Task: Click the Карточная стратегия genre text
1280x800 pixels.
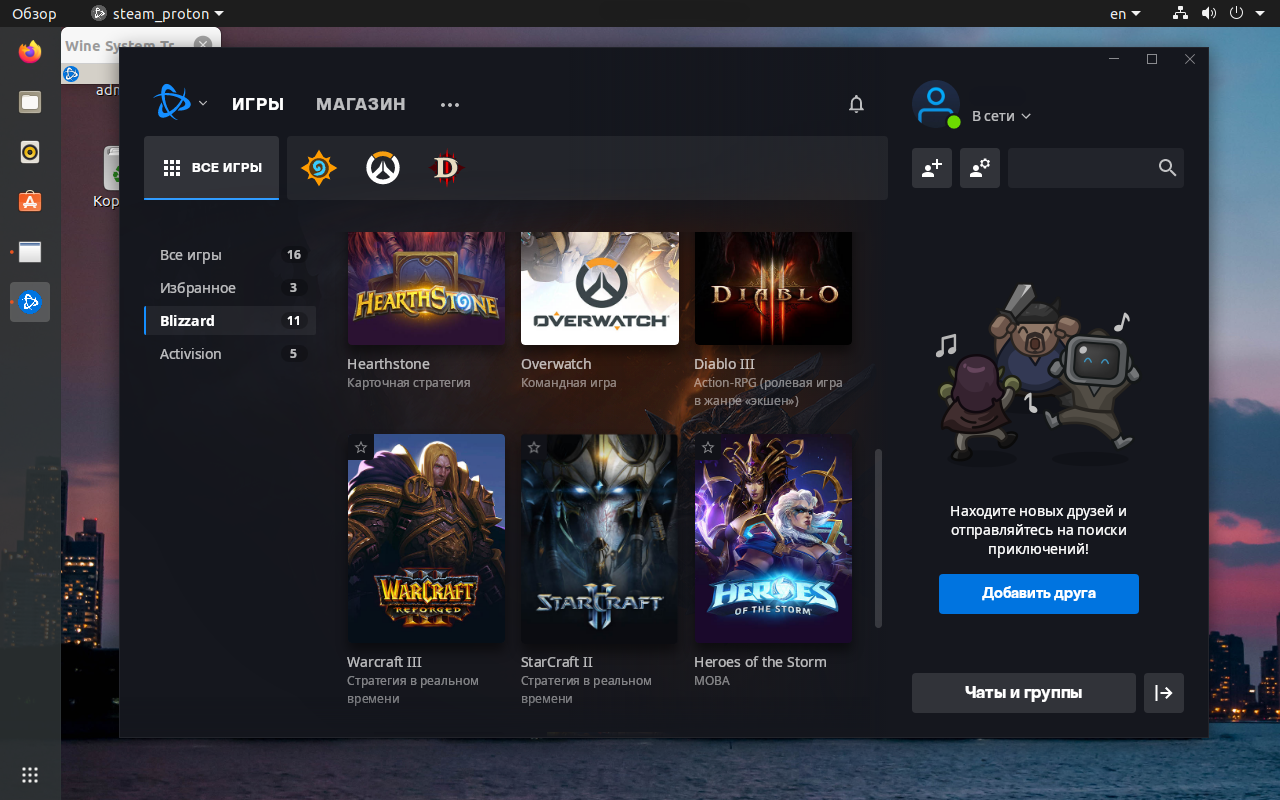Action: click(x=408, y=383)
